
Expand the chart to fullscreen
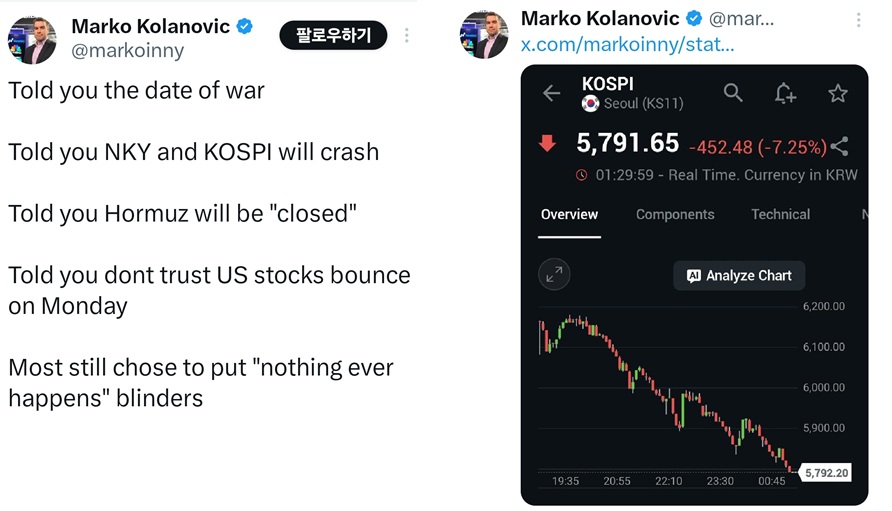coord(554,275)
